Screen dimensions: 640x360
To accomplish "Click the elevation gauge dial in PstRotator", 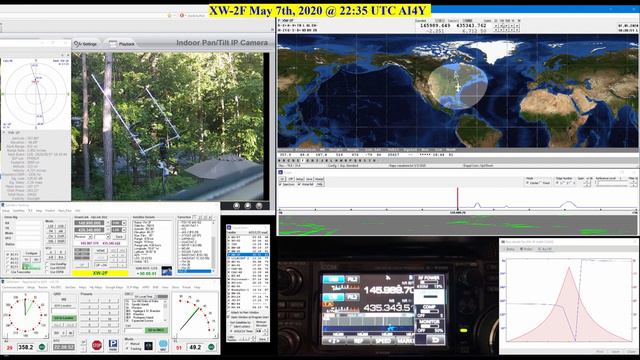I will (x=196, y=316).
